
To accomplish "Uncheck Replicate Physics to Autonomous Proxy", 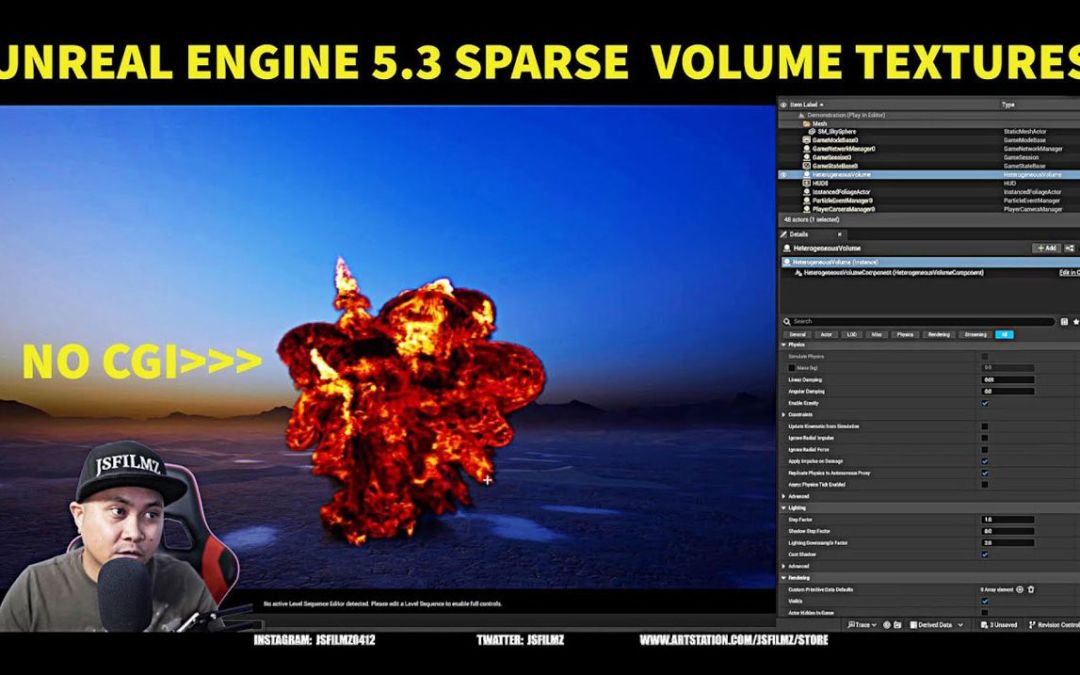I will coord(985,473).
